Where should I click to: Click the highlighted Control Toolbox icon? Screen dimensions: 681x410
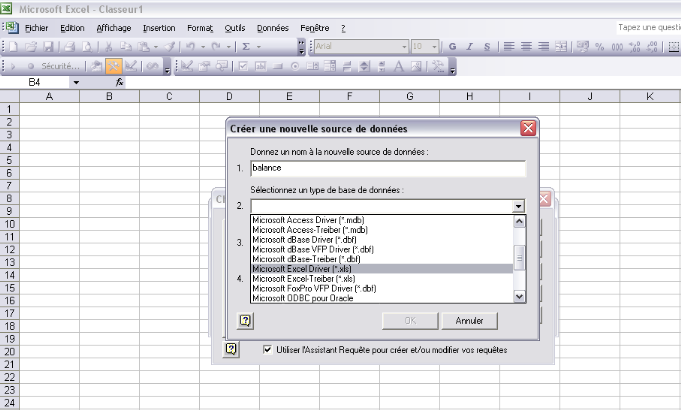click(113, 66)
